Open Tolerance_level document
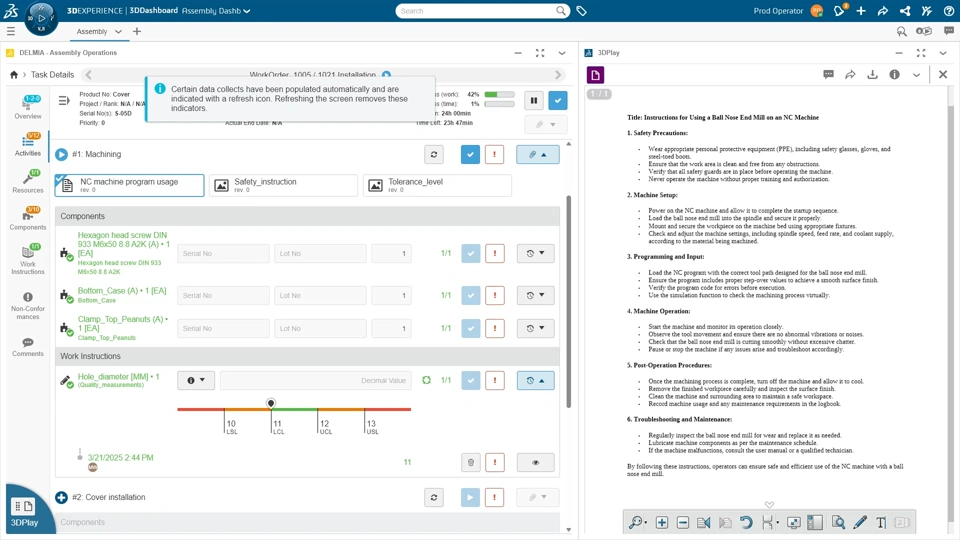 (x=437, y=185)
